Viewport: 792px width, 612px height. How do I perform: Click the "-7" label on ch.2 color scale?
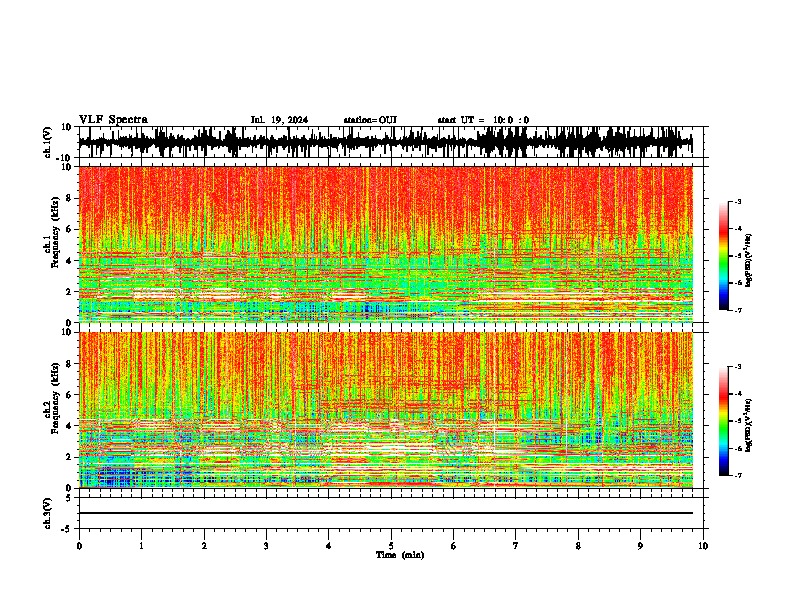(x=737, y=475)
